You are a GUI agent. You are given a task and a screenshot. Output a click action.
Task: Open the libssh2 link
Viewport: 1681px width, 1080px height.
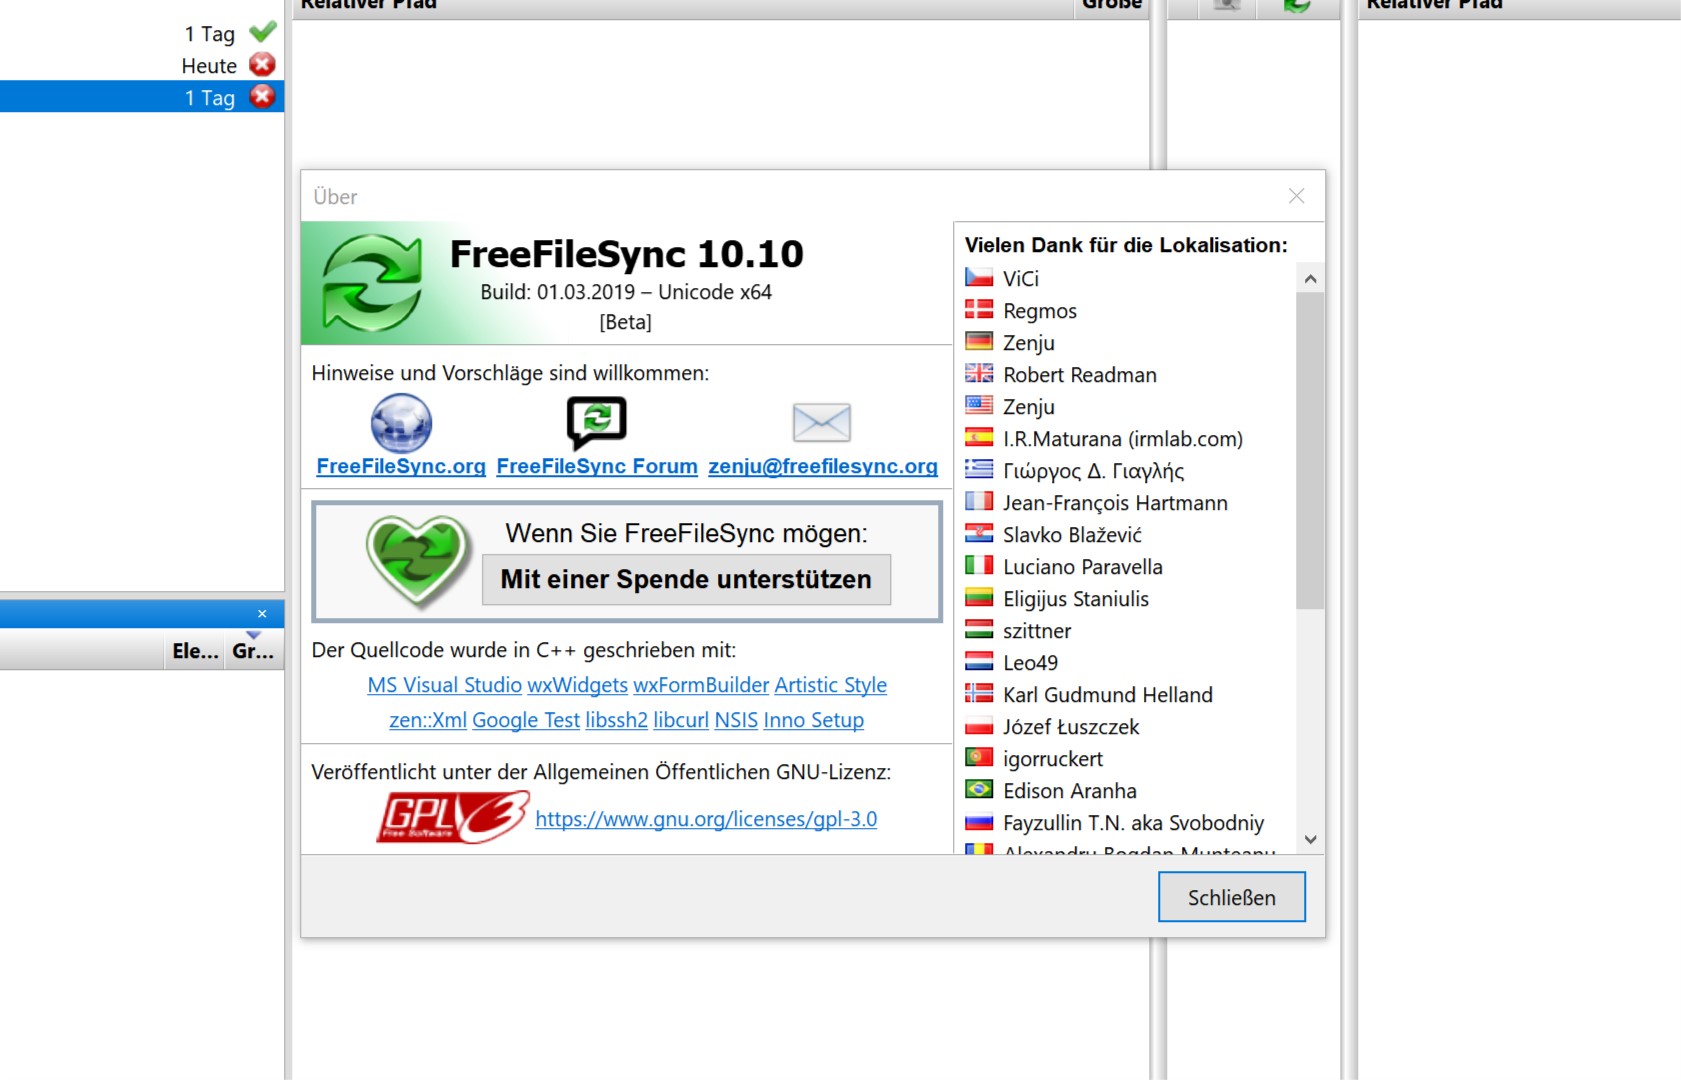tap(617, 720)
